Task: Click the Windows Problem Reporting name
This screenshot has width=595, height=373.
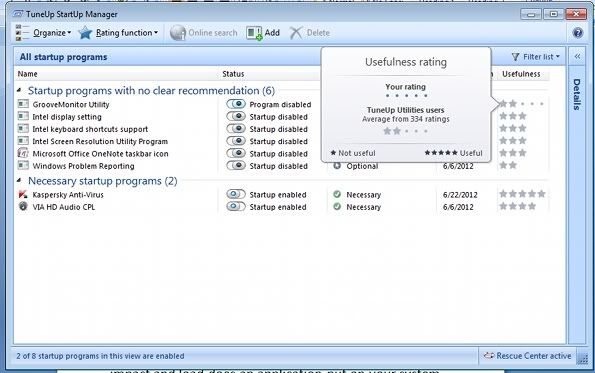Action: click(83, 166)
